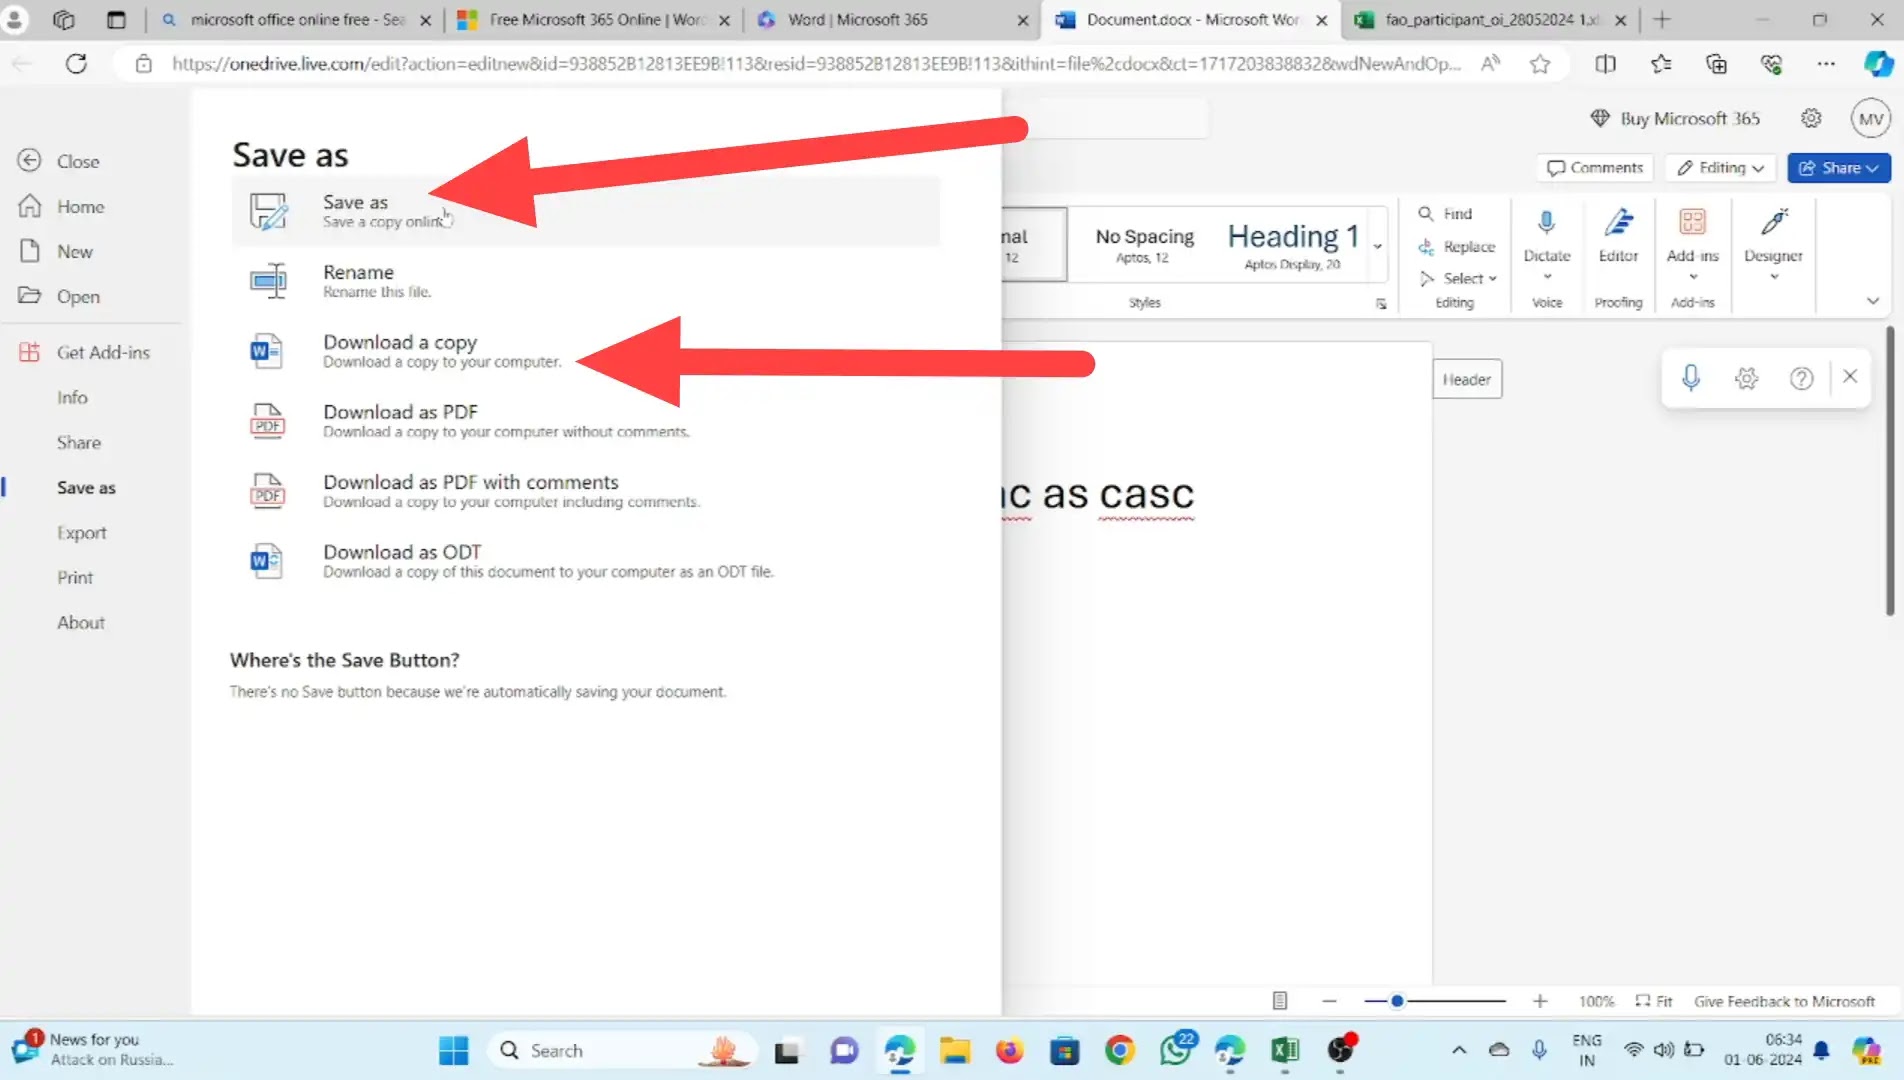
Task: Click the zoom in plus button
Action: pos(1539,1000)
